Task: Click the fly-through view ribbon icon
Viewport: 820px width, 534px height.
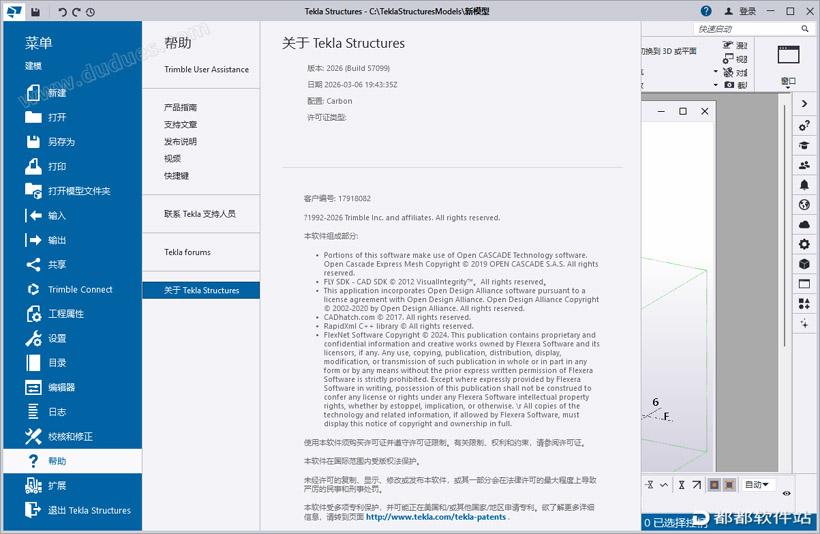Action: (x=728, y=45)
